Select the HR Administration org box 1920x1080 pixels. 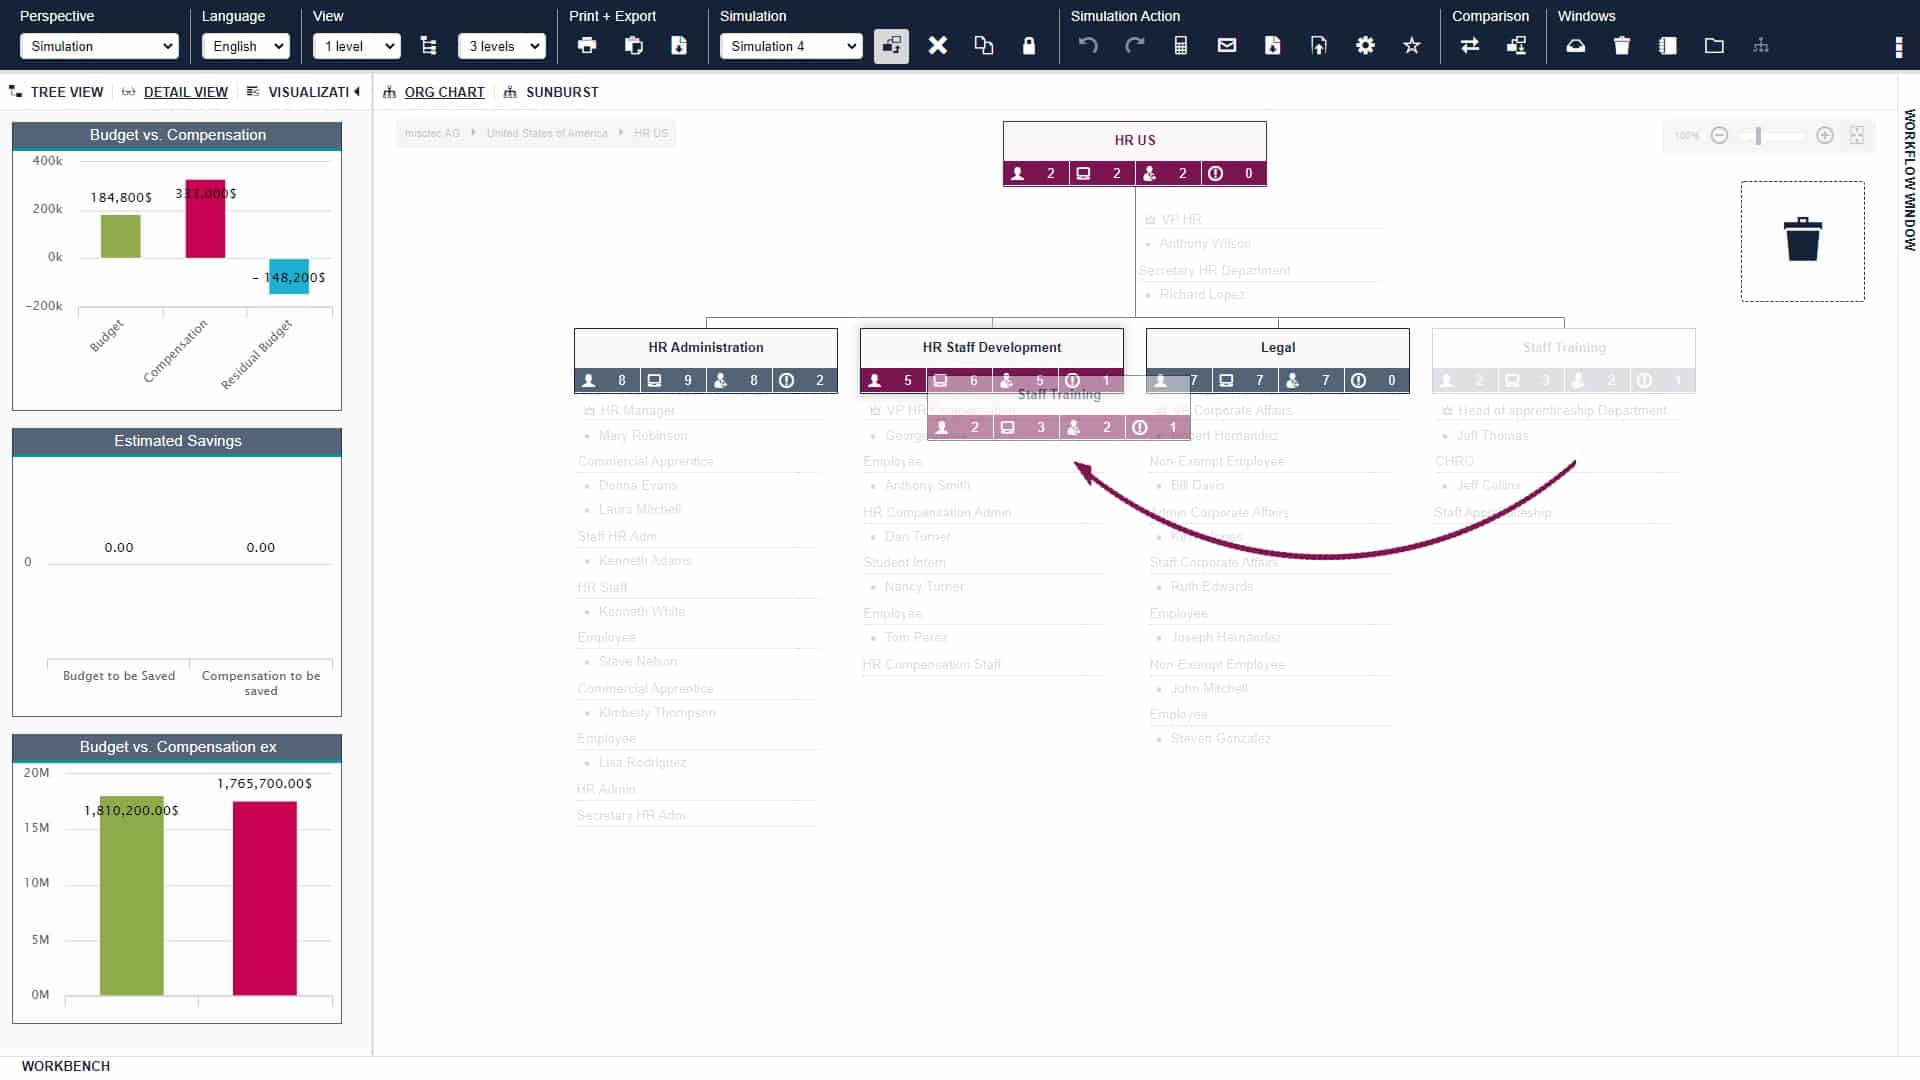pyautogui.click(x=705, y=347)
